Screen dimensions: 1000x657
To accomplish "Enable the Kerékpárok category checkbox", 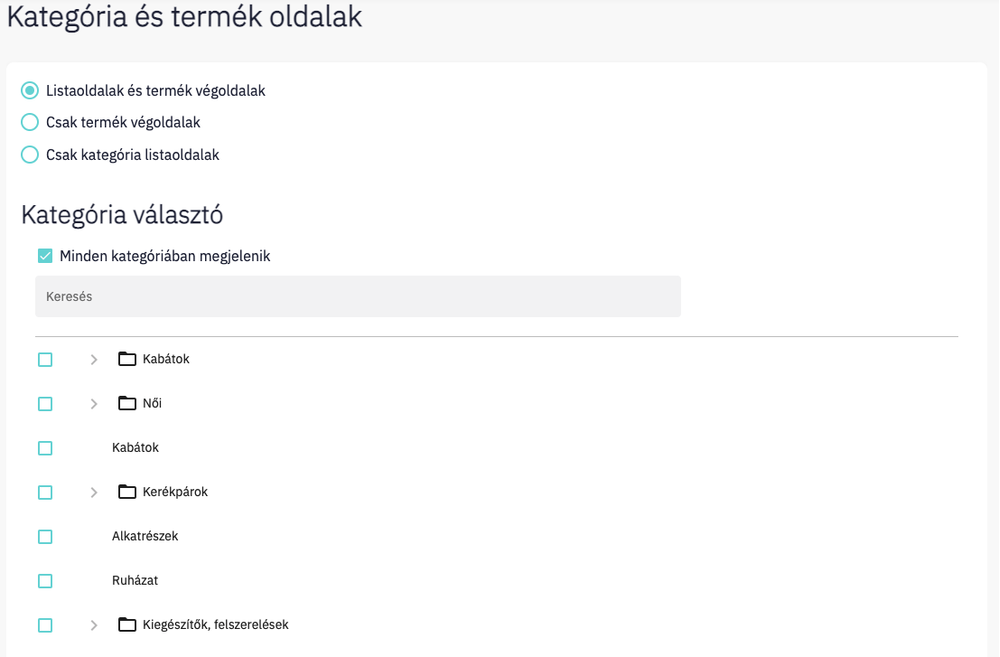I will coord(45,491).
